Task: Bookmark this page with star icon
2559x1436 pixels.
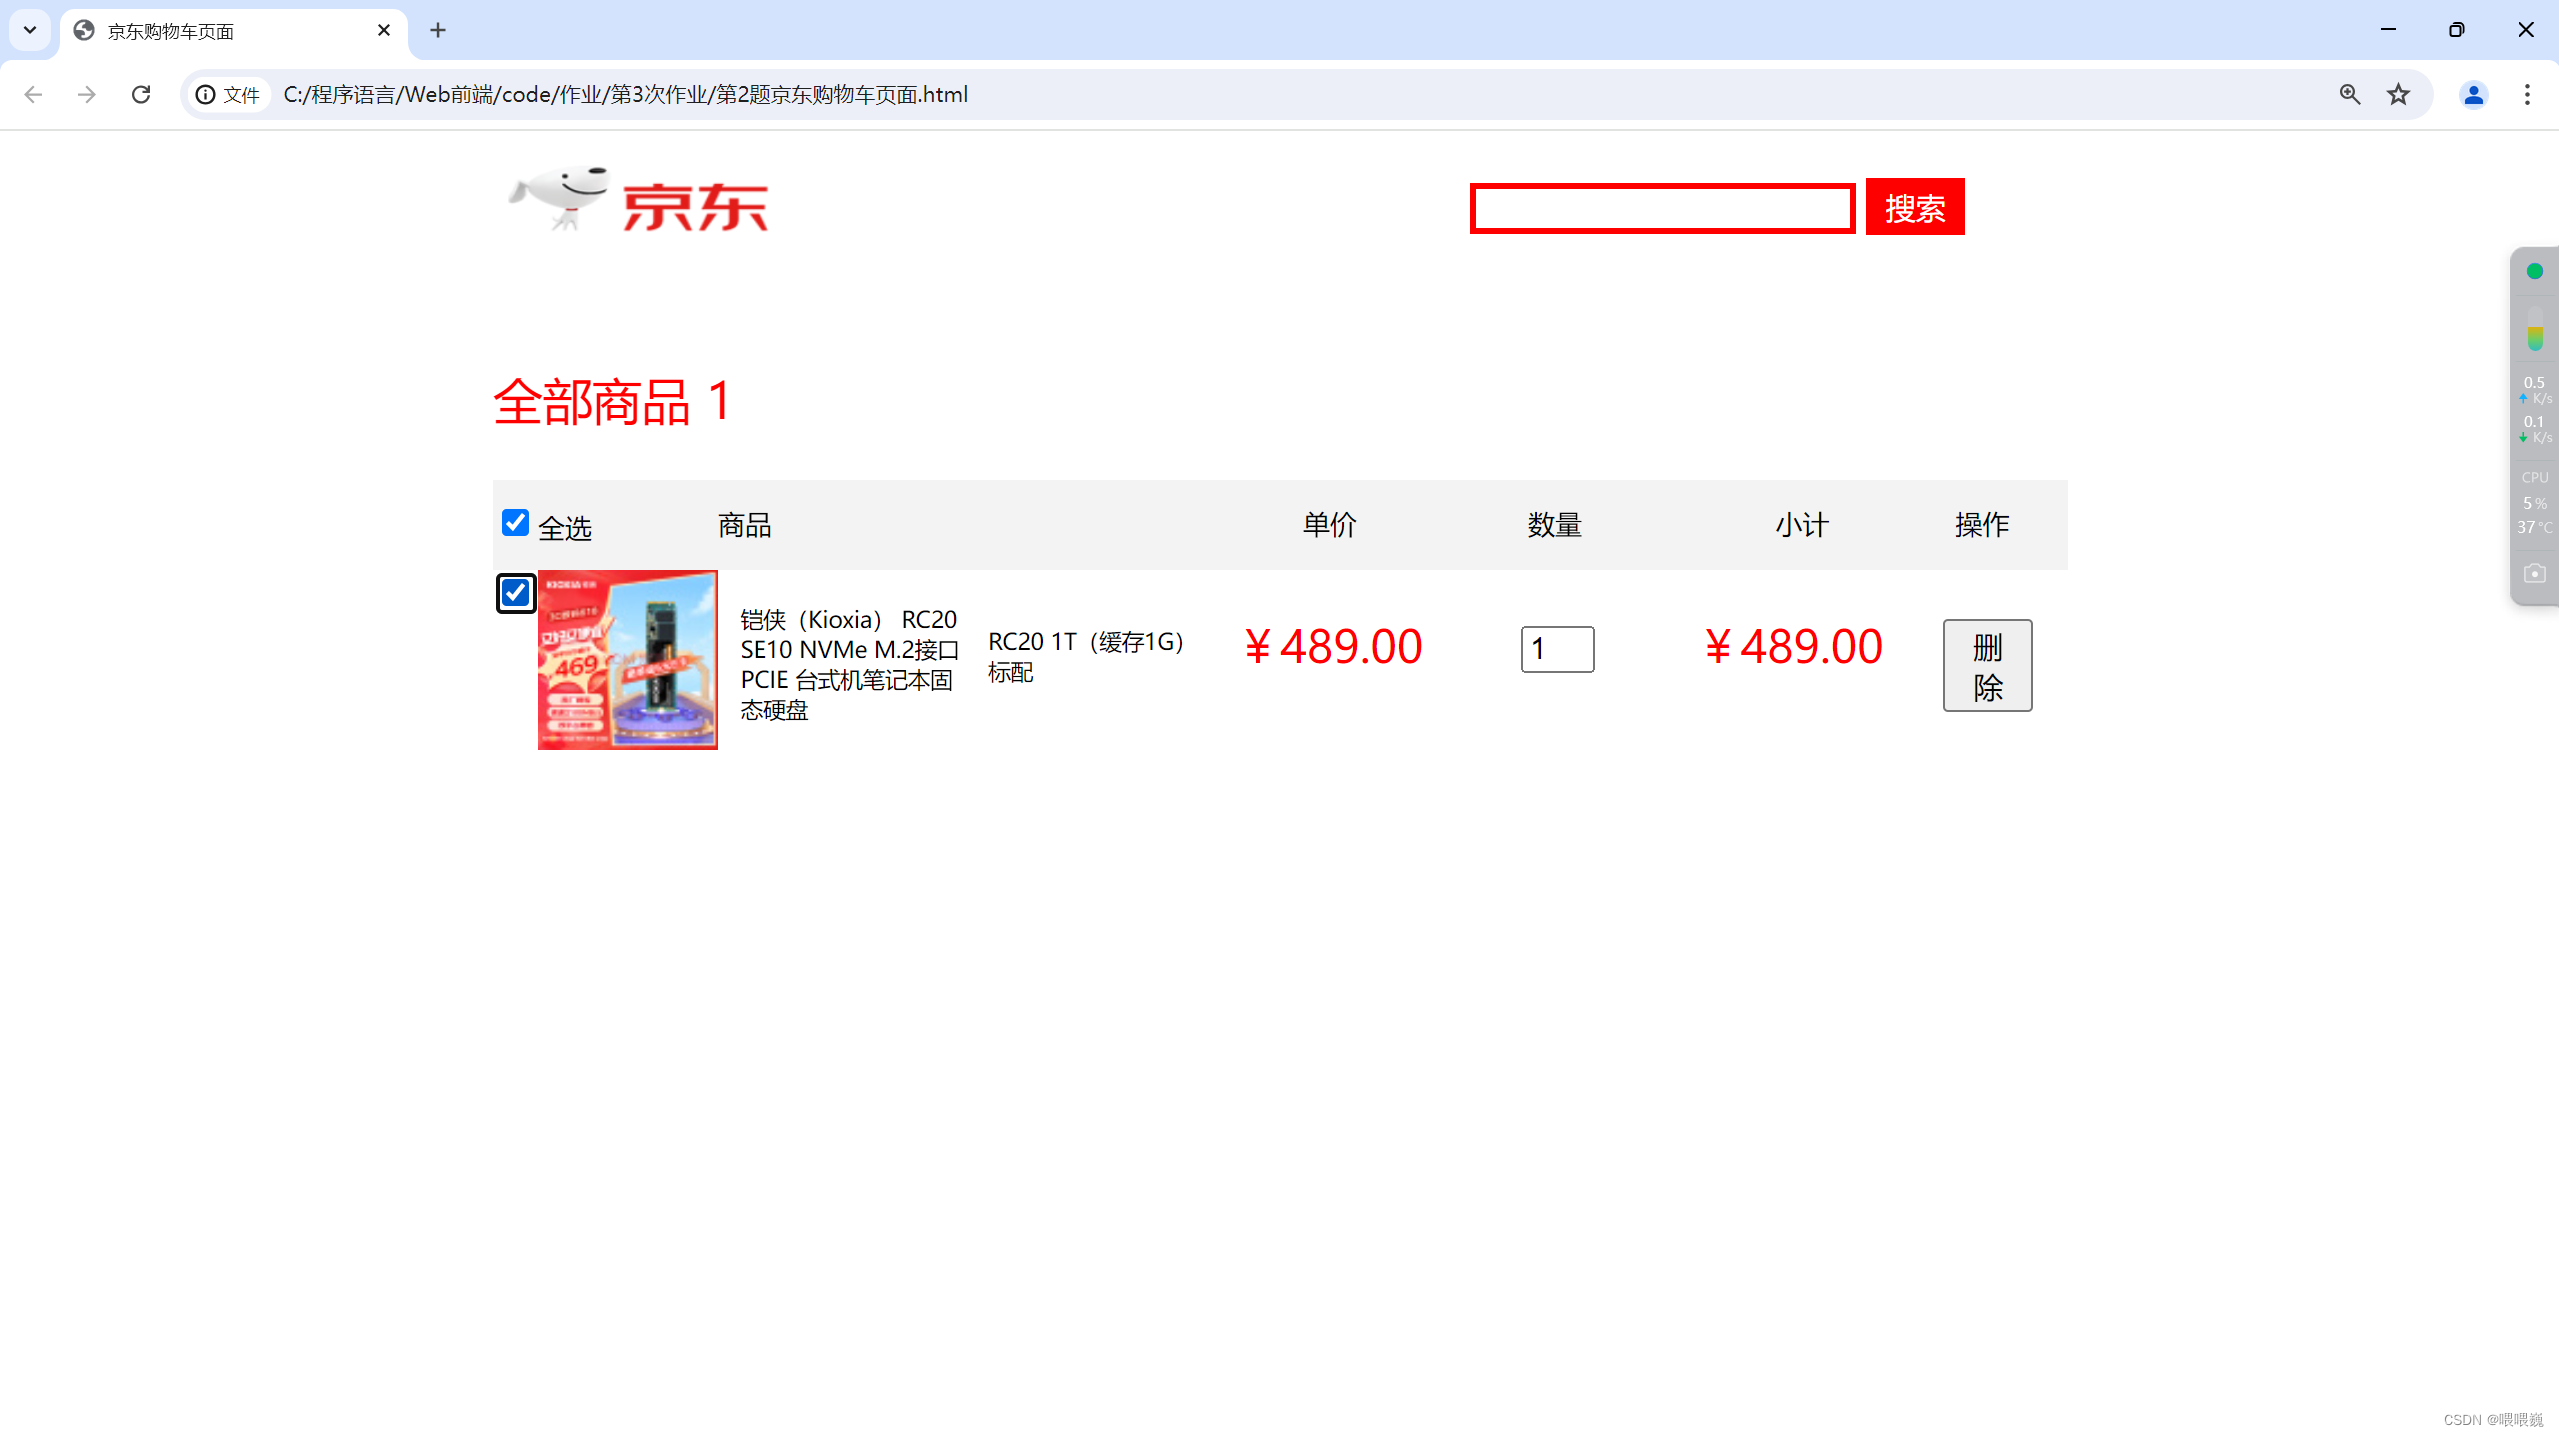Action: [2398, 94]
